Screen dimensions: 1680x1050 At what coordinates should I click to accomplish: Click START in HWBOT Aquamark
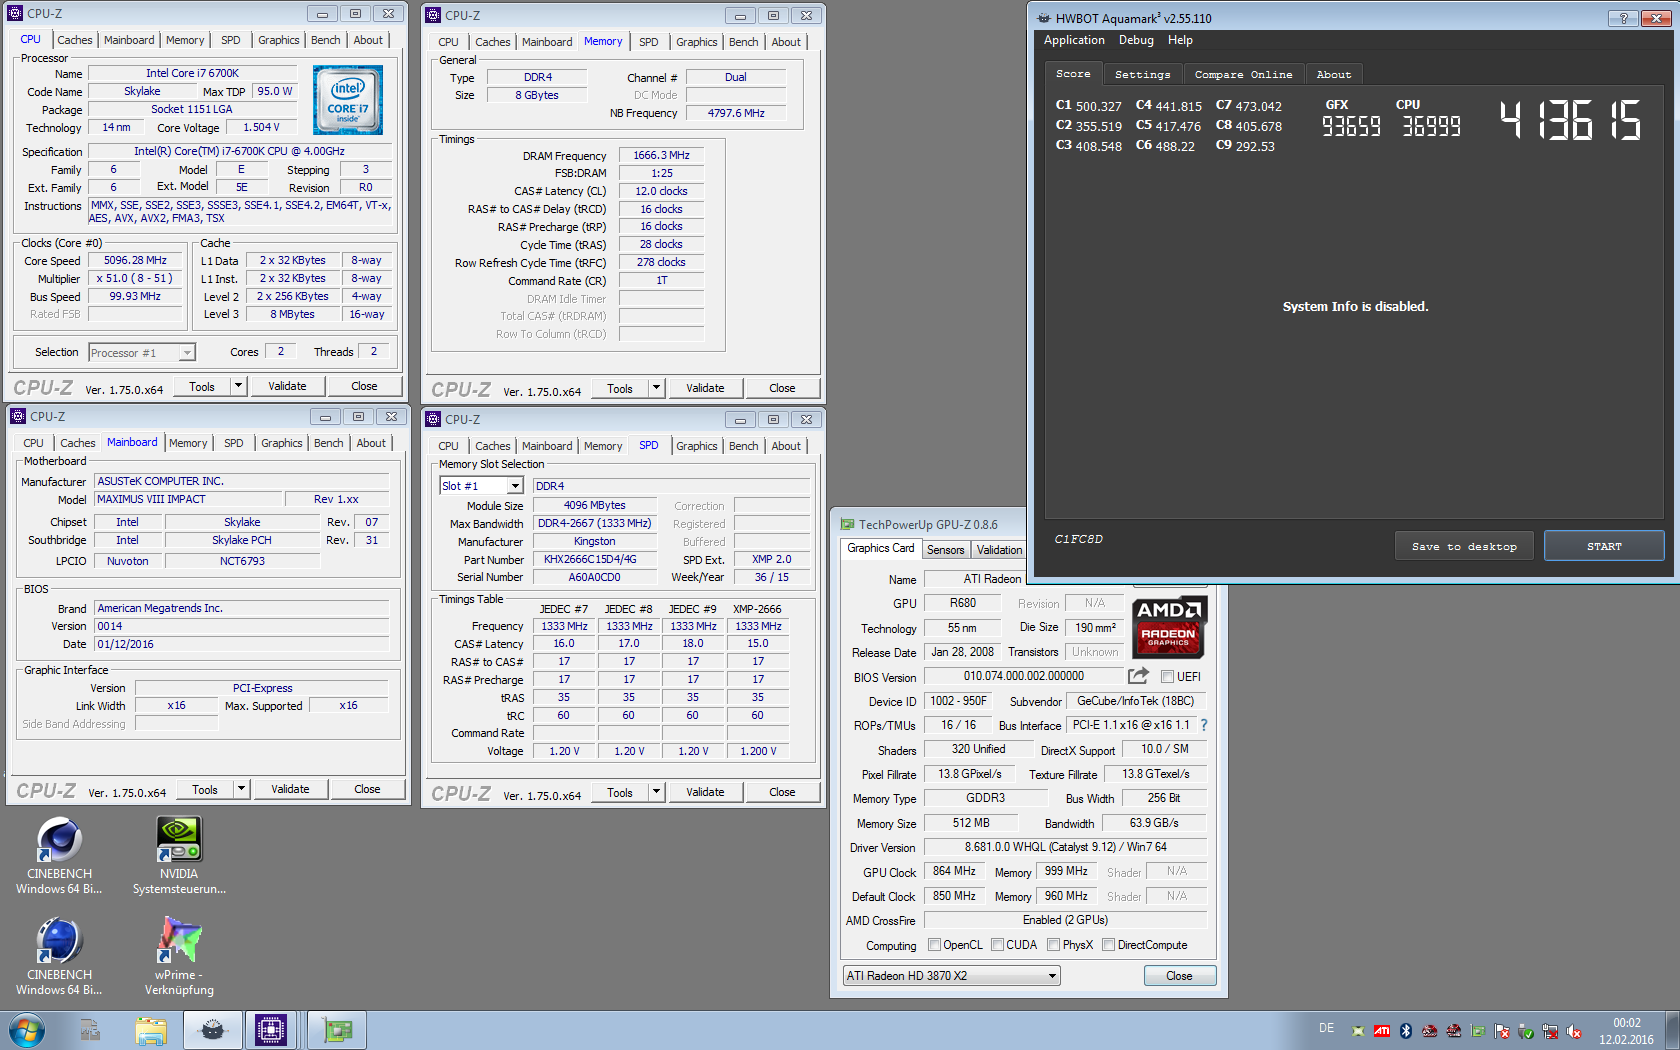[1604, 546]
